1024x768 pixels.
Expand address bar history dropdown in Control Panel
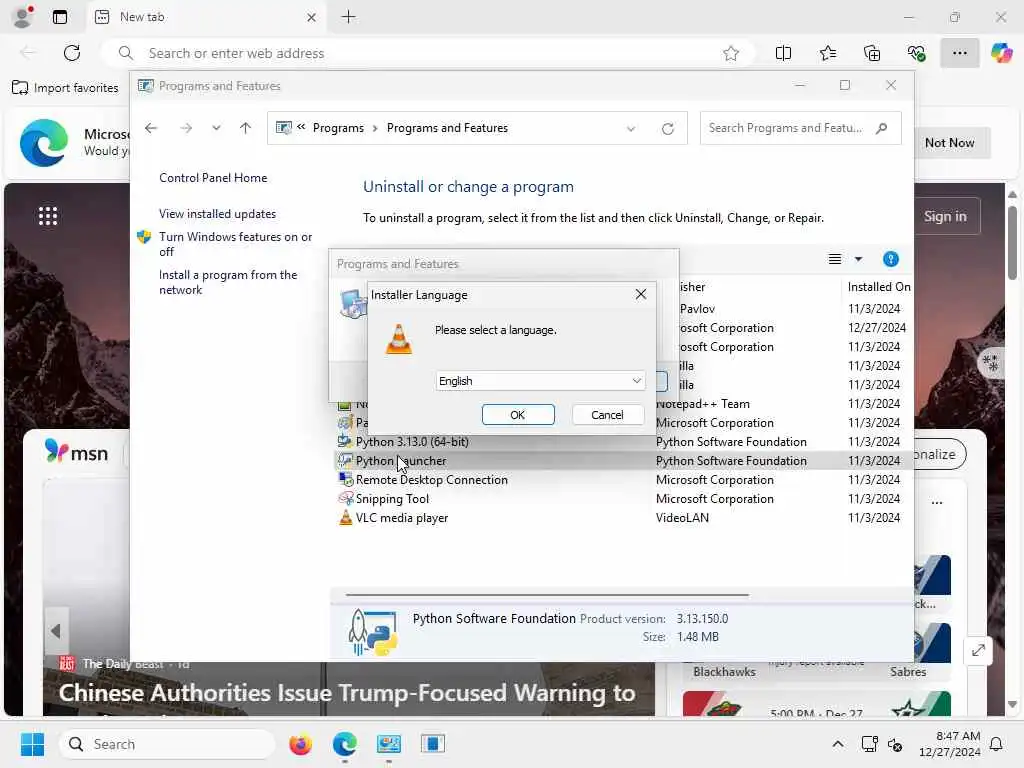point(631,129)
